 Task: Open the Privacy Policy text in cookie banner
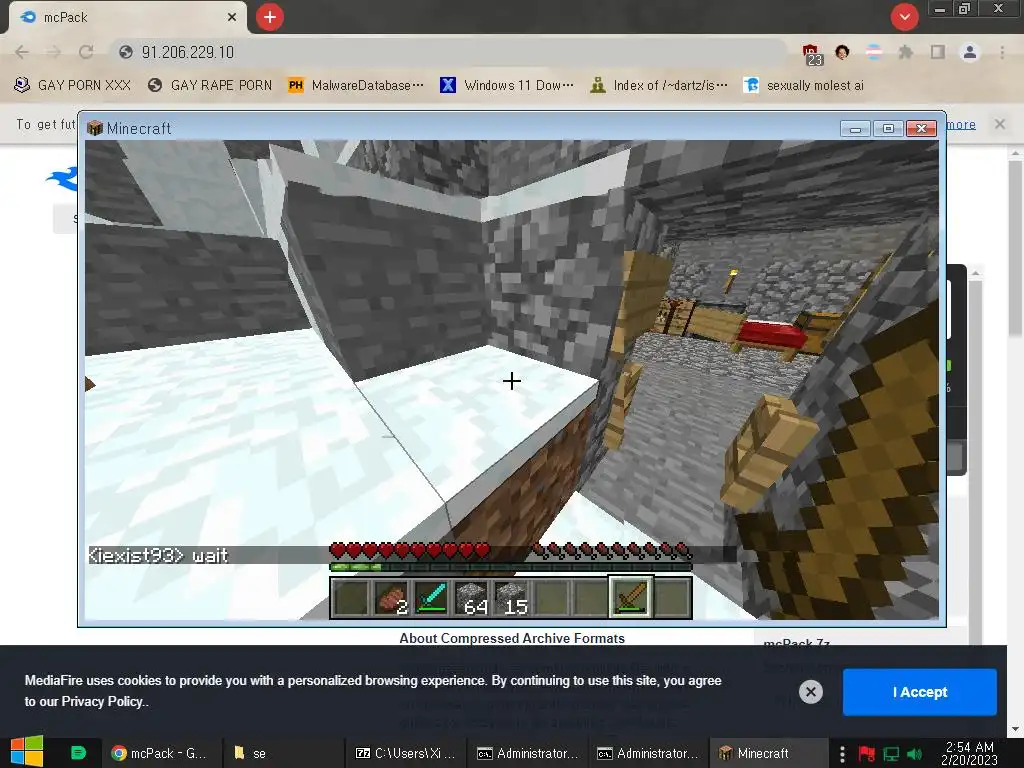click(103, 701)
